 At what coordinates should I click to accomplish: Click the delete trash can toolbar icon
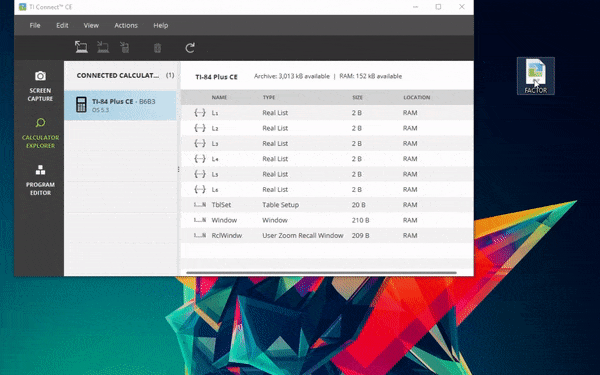tap(157, 48)
